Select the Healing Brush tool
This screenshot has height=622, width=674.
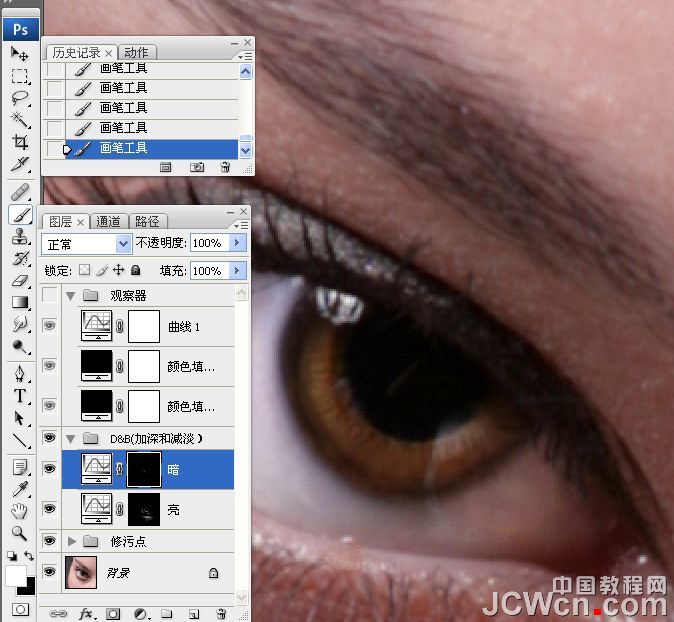19,191
